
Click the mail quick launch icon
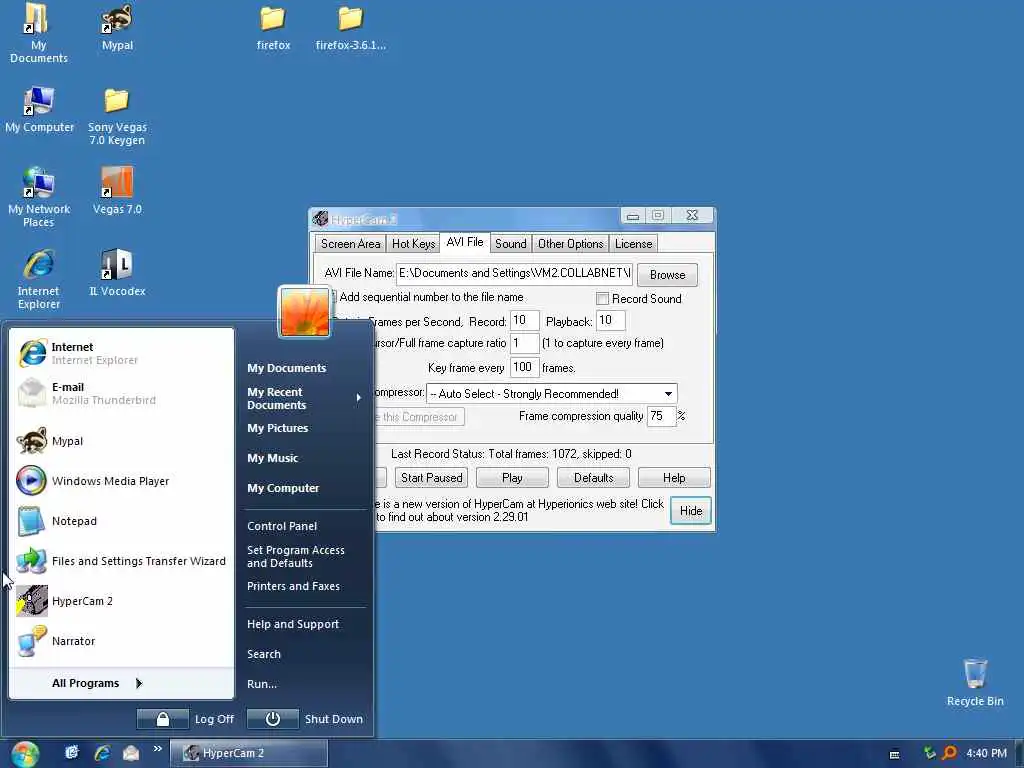click(131, 753)
